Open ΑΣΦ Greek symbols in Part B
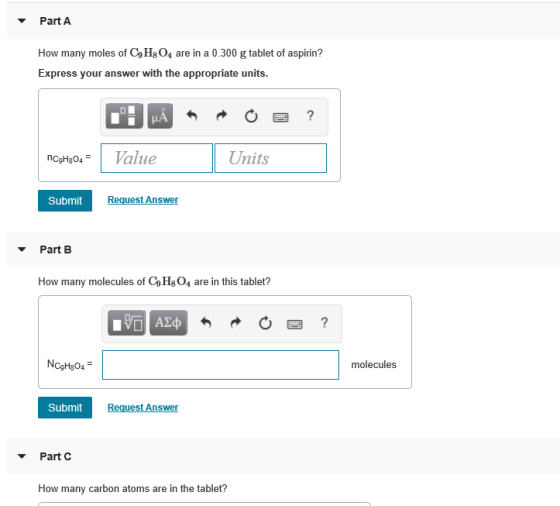The image size is (560, 506). click(x=168, y=323)
